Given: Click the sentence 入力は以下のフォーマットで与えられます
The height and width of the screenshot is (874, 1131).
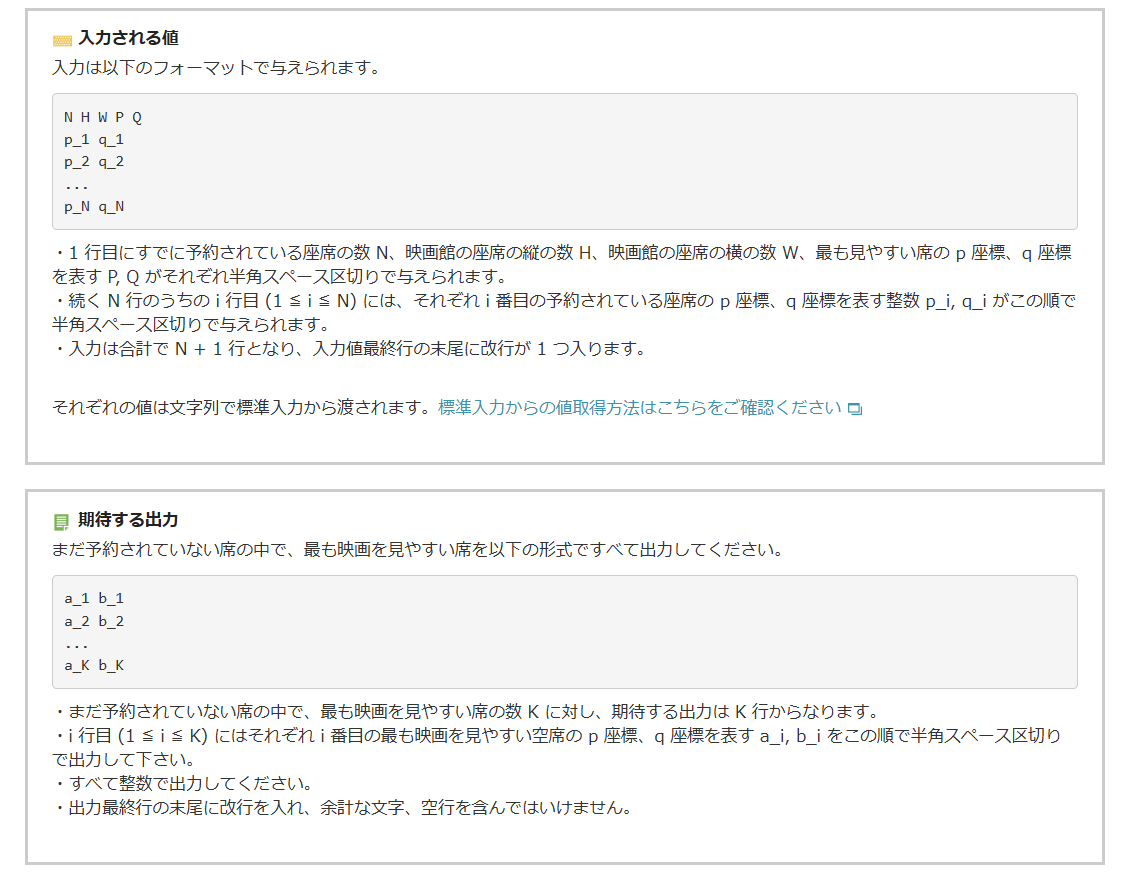Looking at the screenshot, I should (215, 69).
